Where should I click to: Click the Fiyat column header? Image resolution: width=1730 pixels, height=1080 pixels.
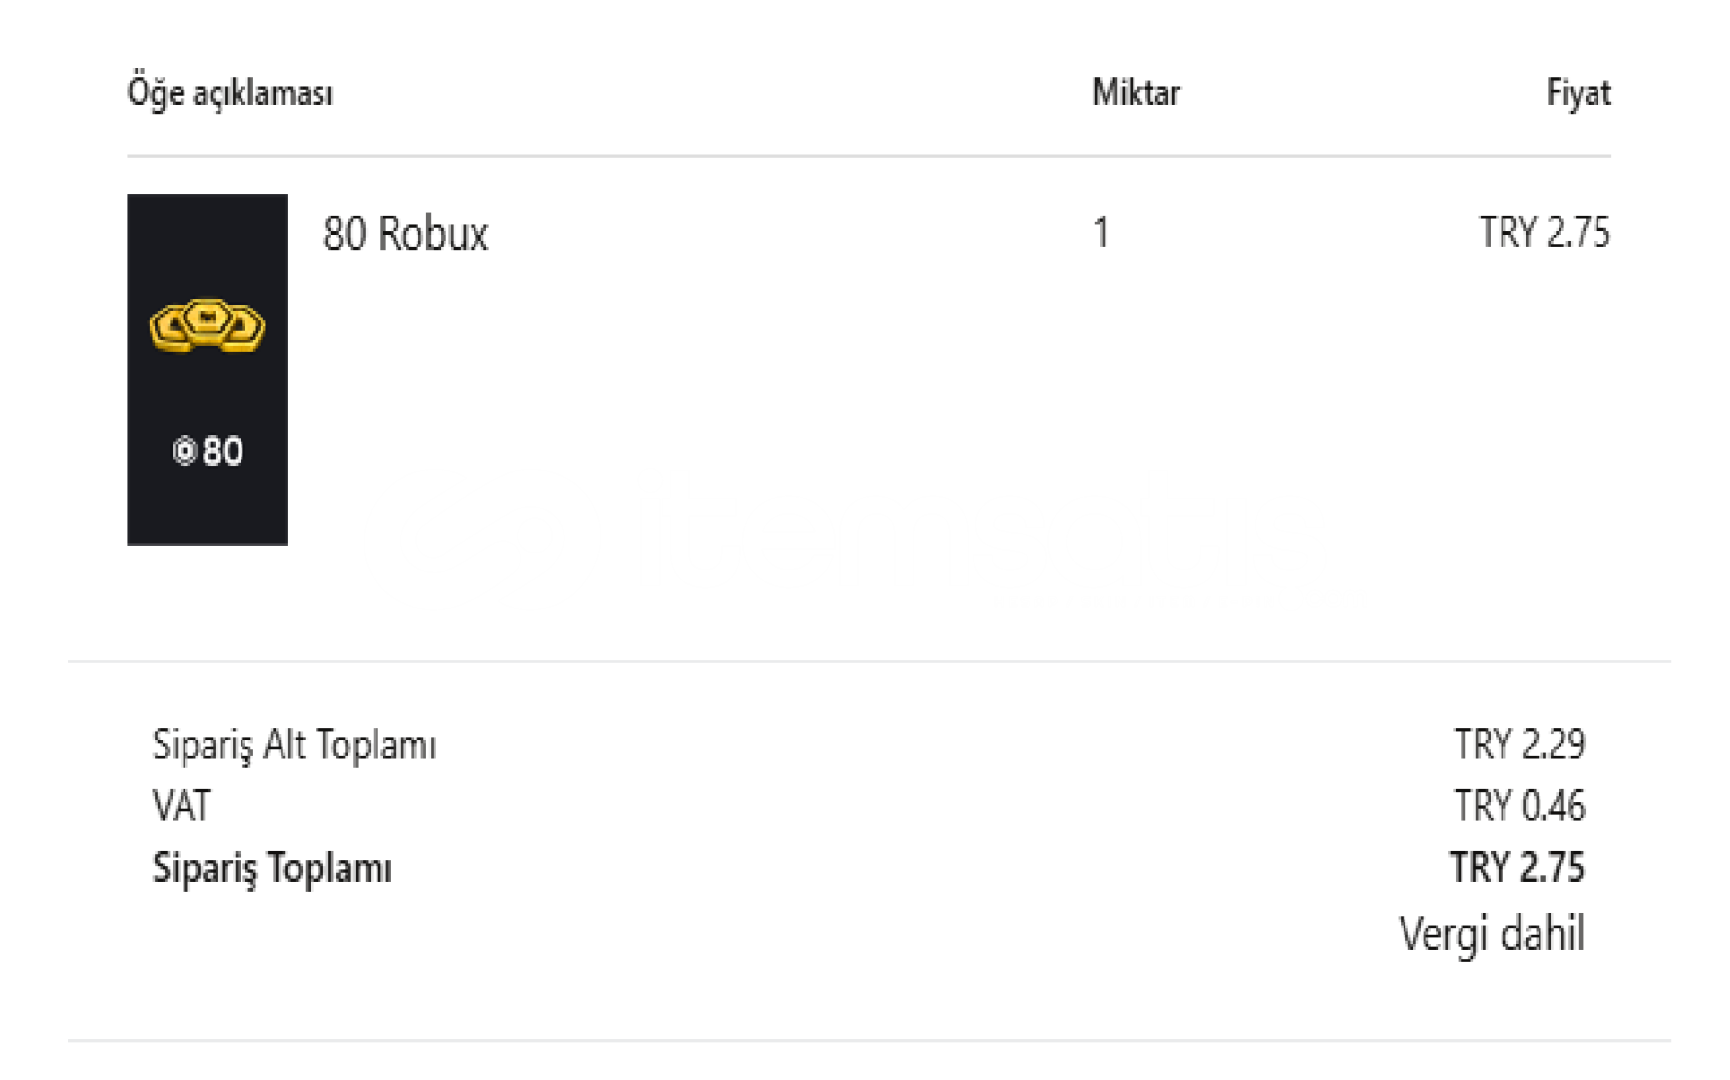1578,93
